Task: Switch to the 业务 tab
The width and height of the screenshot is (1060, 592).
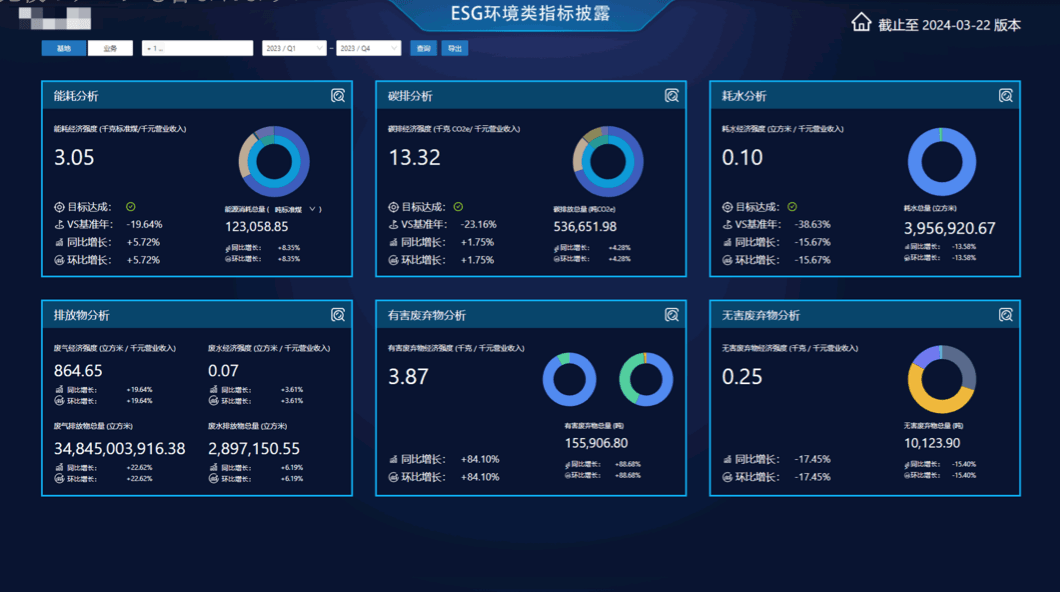Action: [110, 48]
